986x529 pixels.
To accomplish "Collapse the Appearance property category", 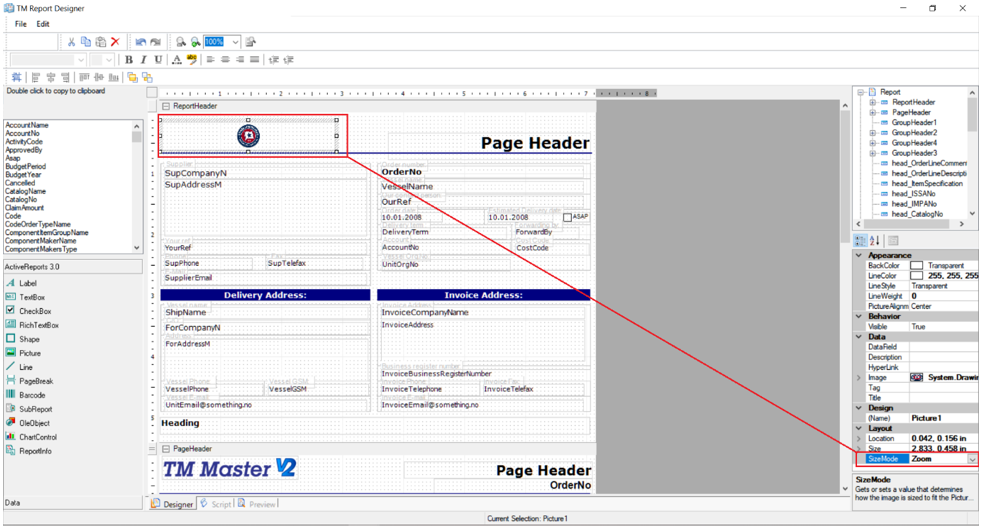I will [858, 256].
